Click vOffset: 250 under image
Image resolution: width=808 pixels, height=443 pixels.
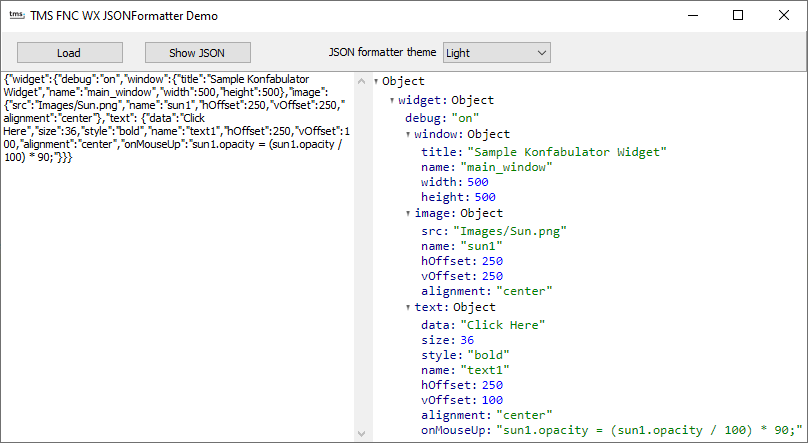[462, 276]
